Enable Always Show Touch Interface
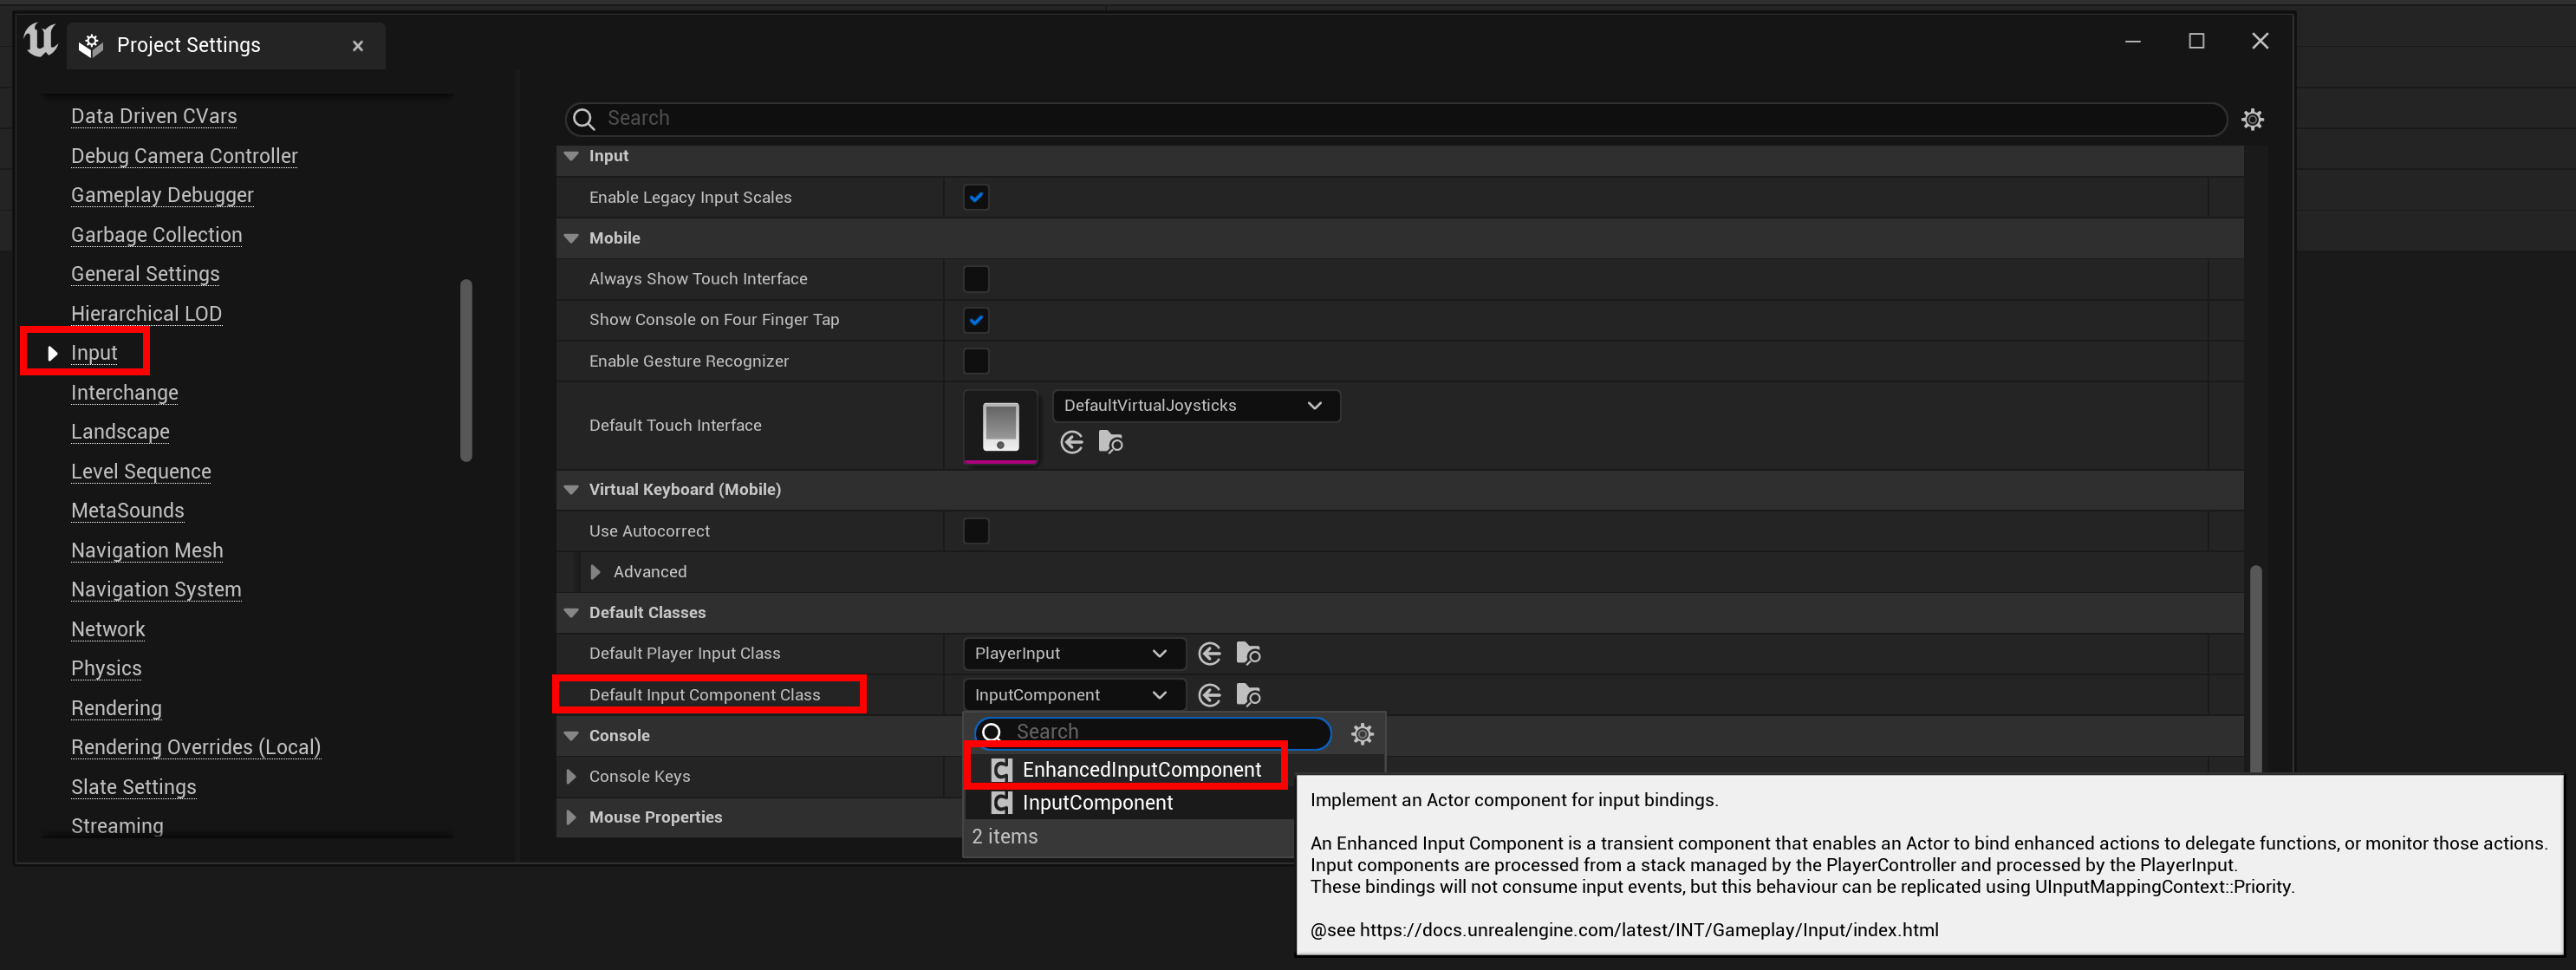 (x=976, y=279)
